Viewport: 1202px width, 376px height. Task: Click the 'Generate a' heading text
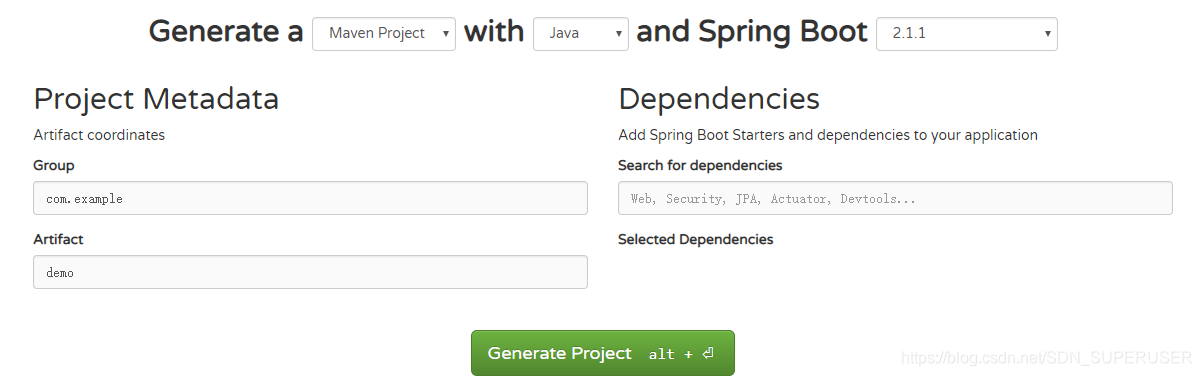tap(226, 32)
